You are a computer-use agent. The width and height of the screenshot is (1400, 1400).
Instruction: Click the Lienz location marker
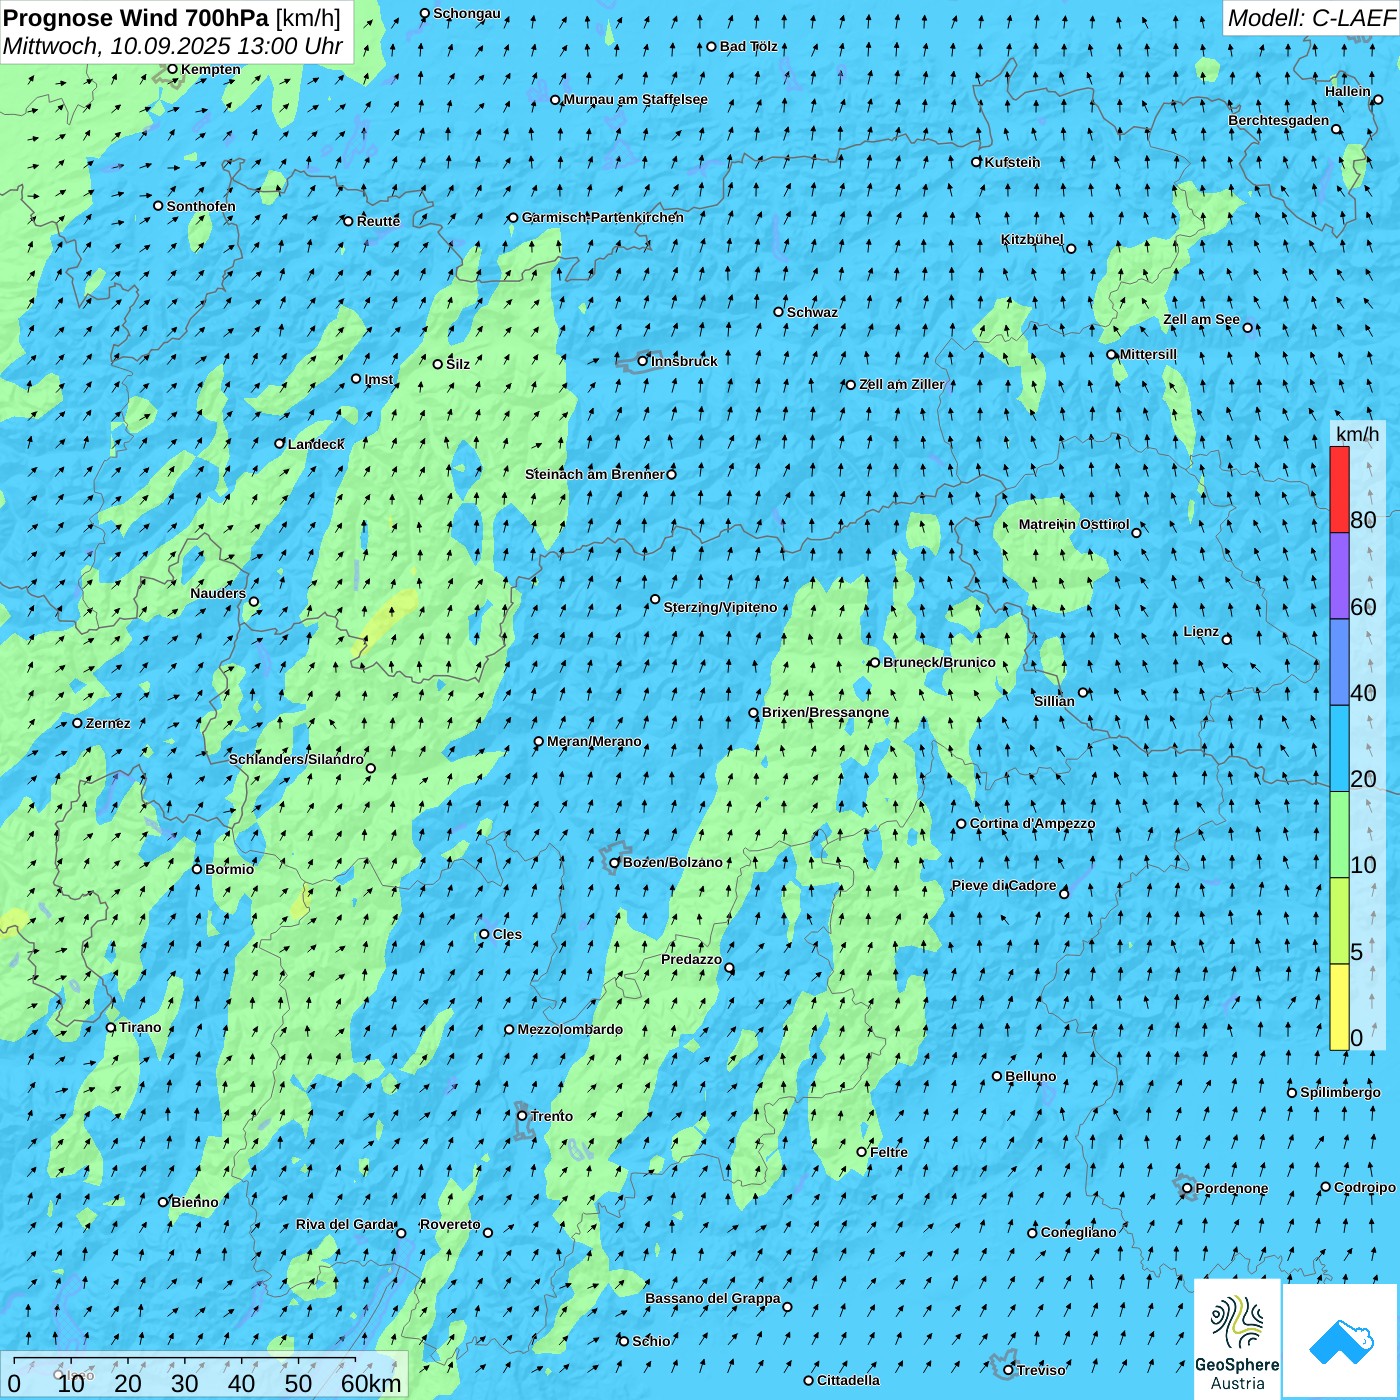pyautogui.click(x=1227, y=640)
